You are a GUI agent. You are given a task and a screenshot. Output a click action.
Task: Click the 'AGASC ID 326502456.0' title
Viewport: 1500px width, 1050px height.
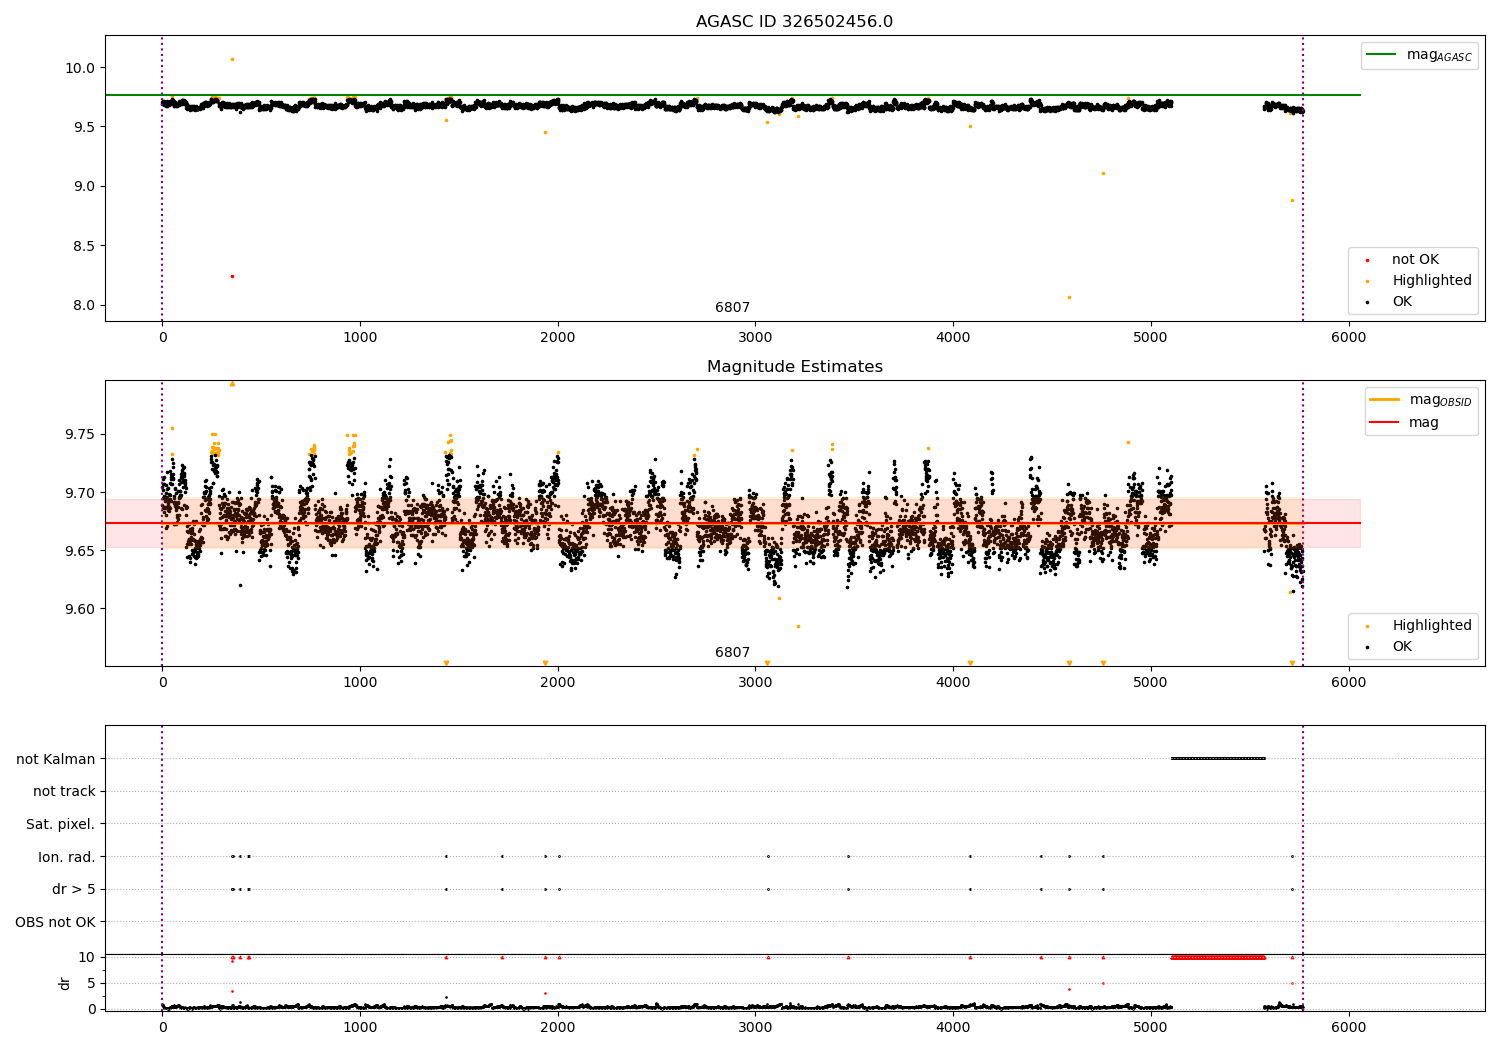click(x=794, y=22)
